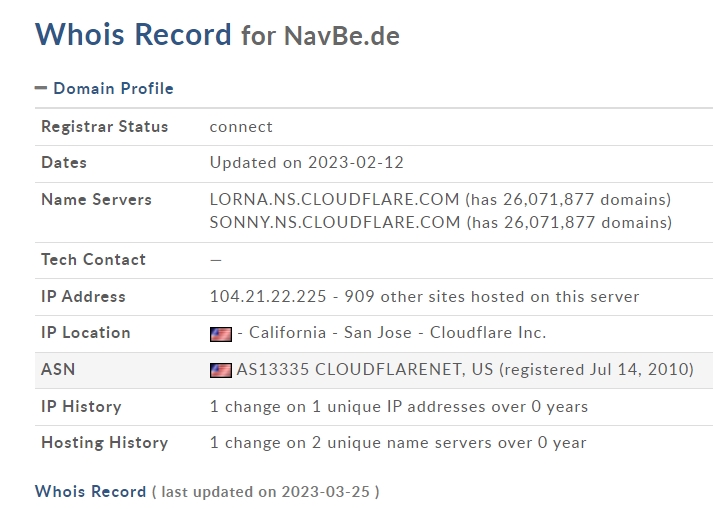Click the Tech Contact dash value
The height and width of the screenshot is (509, 713).
pyautogui.click(x=216, y=260)
